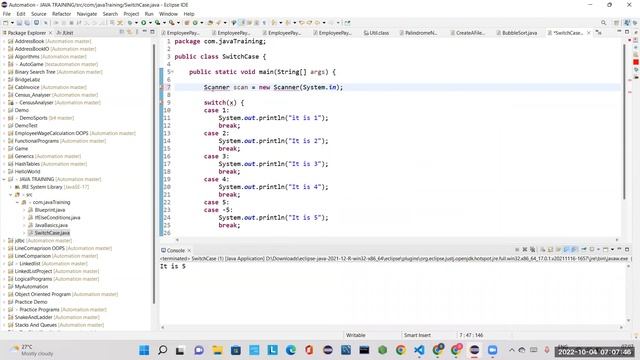Click Collapse All icon in Package Explorer
The width and height of the screenshot is (640, 360).
[x=122, y=32]
